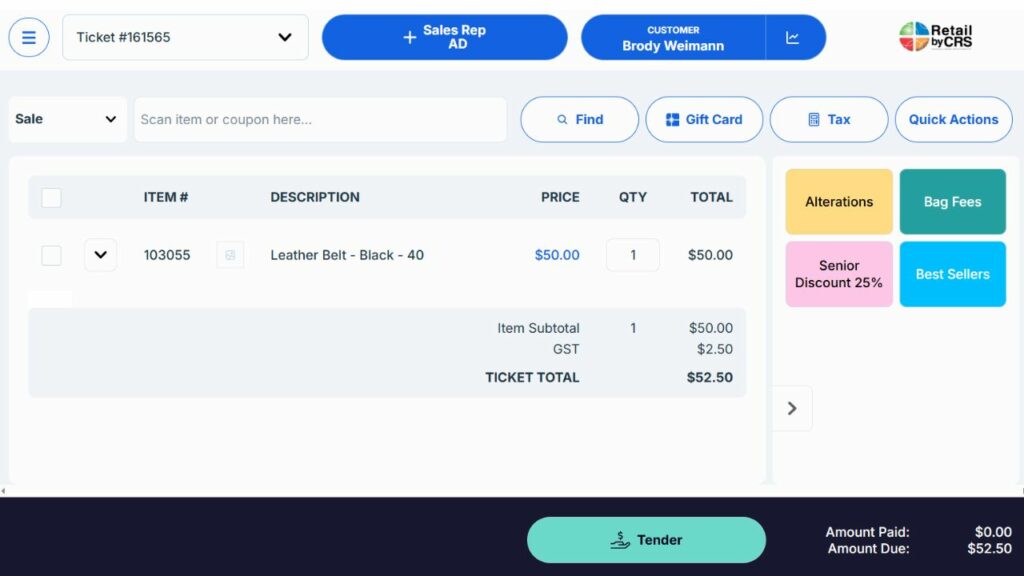Open the Tax calculator button
Viewport: 1024px width, 576px height.
(x=828, y=119)
